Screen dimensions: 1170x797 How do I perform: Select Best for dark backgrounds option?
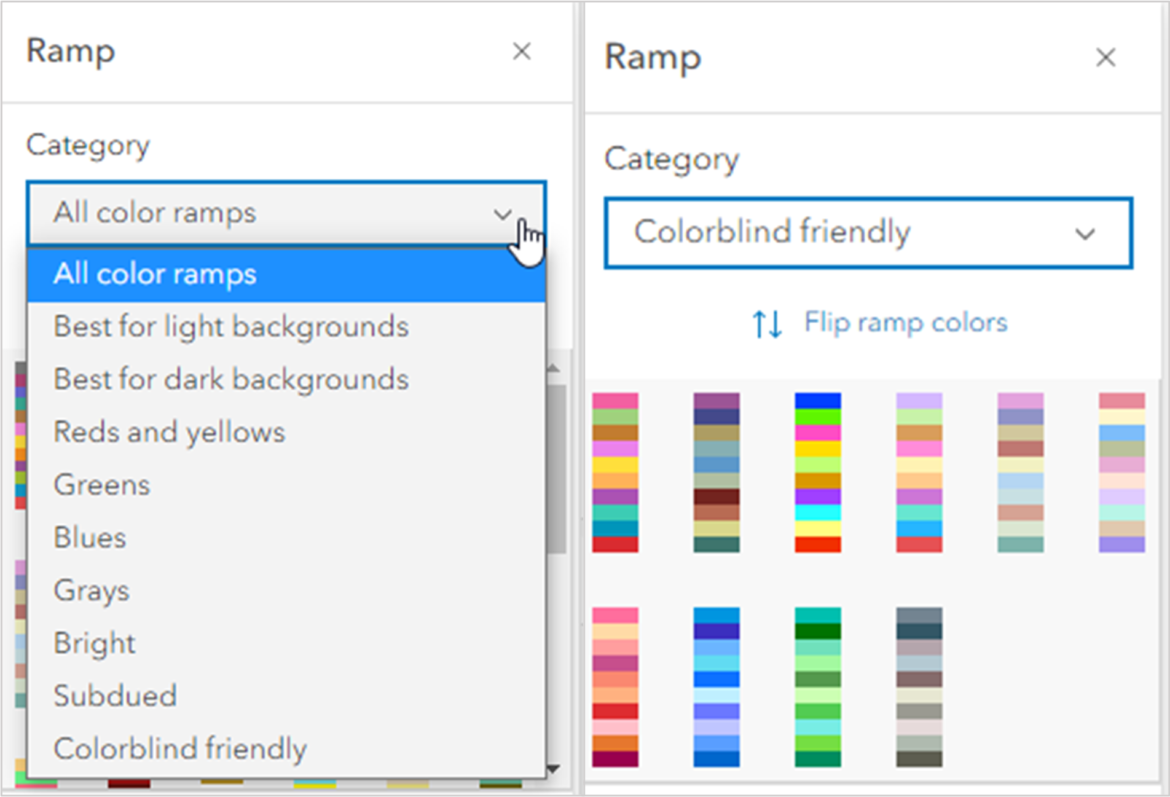(231, 380)
